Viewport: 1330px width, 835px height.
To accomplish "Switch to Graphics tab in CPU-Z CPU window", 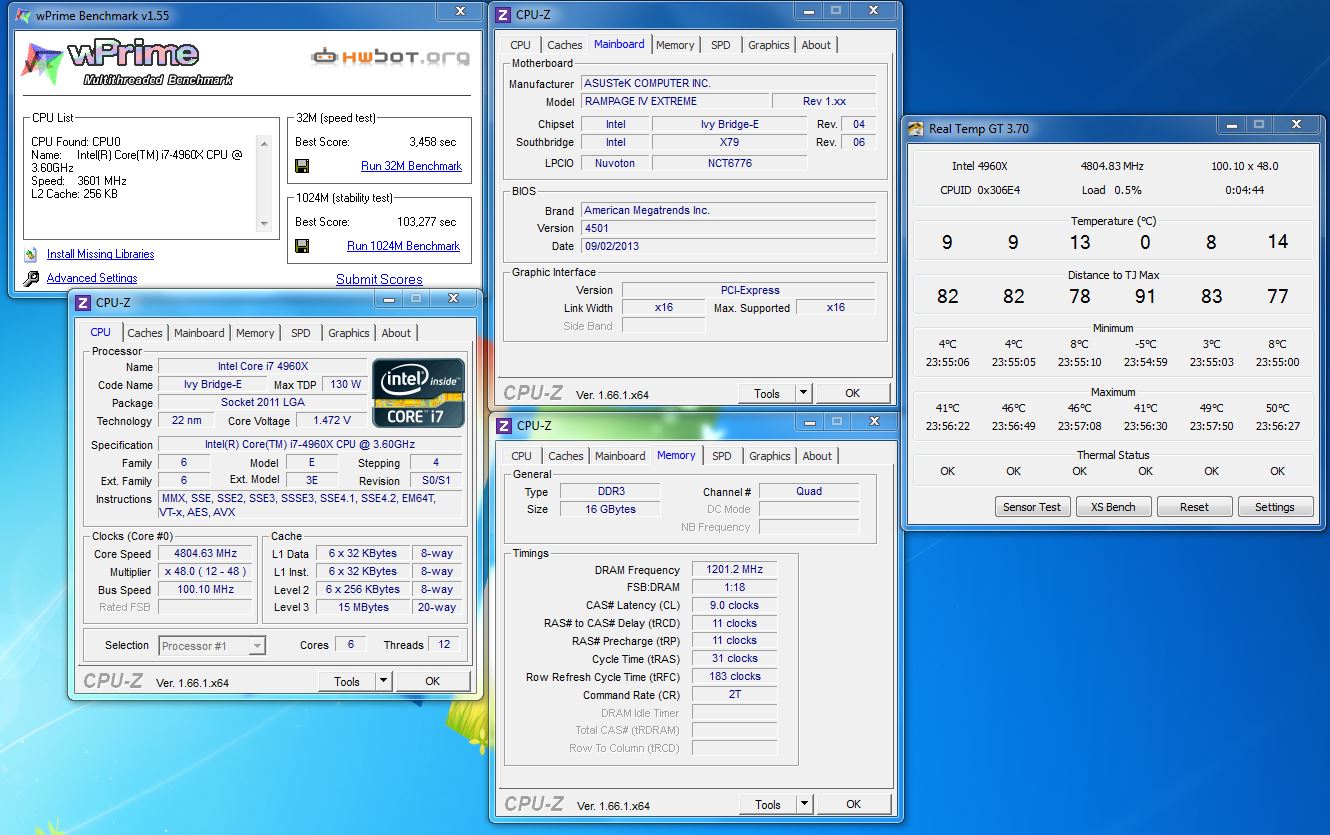I will (349, 333).
